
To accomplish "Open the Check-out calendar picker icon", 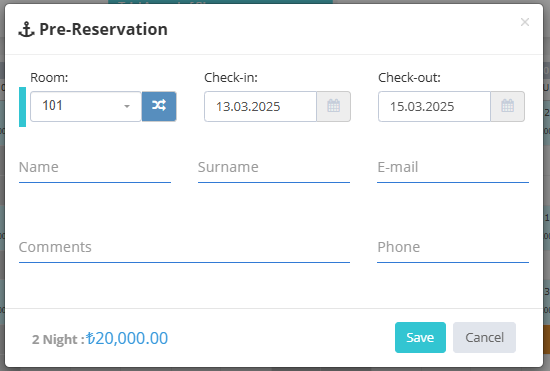I will (x=507, y=107).
